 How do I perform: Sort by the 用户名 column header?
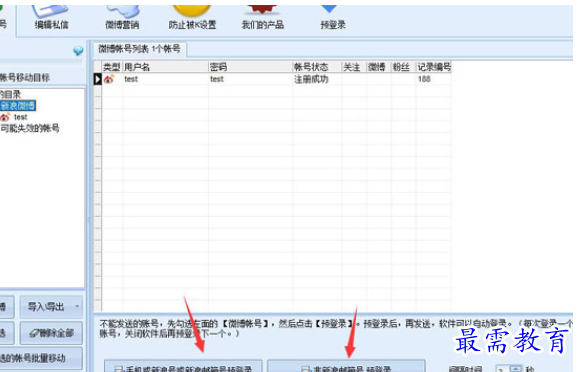[x=165, y=67]
